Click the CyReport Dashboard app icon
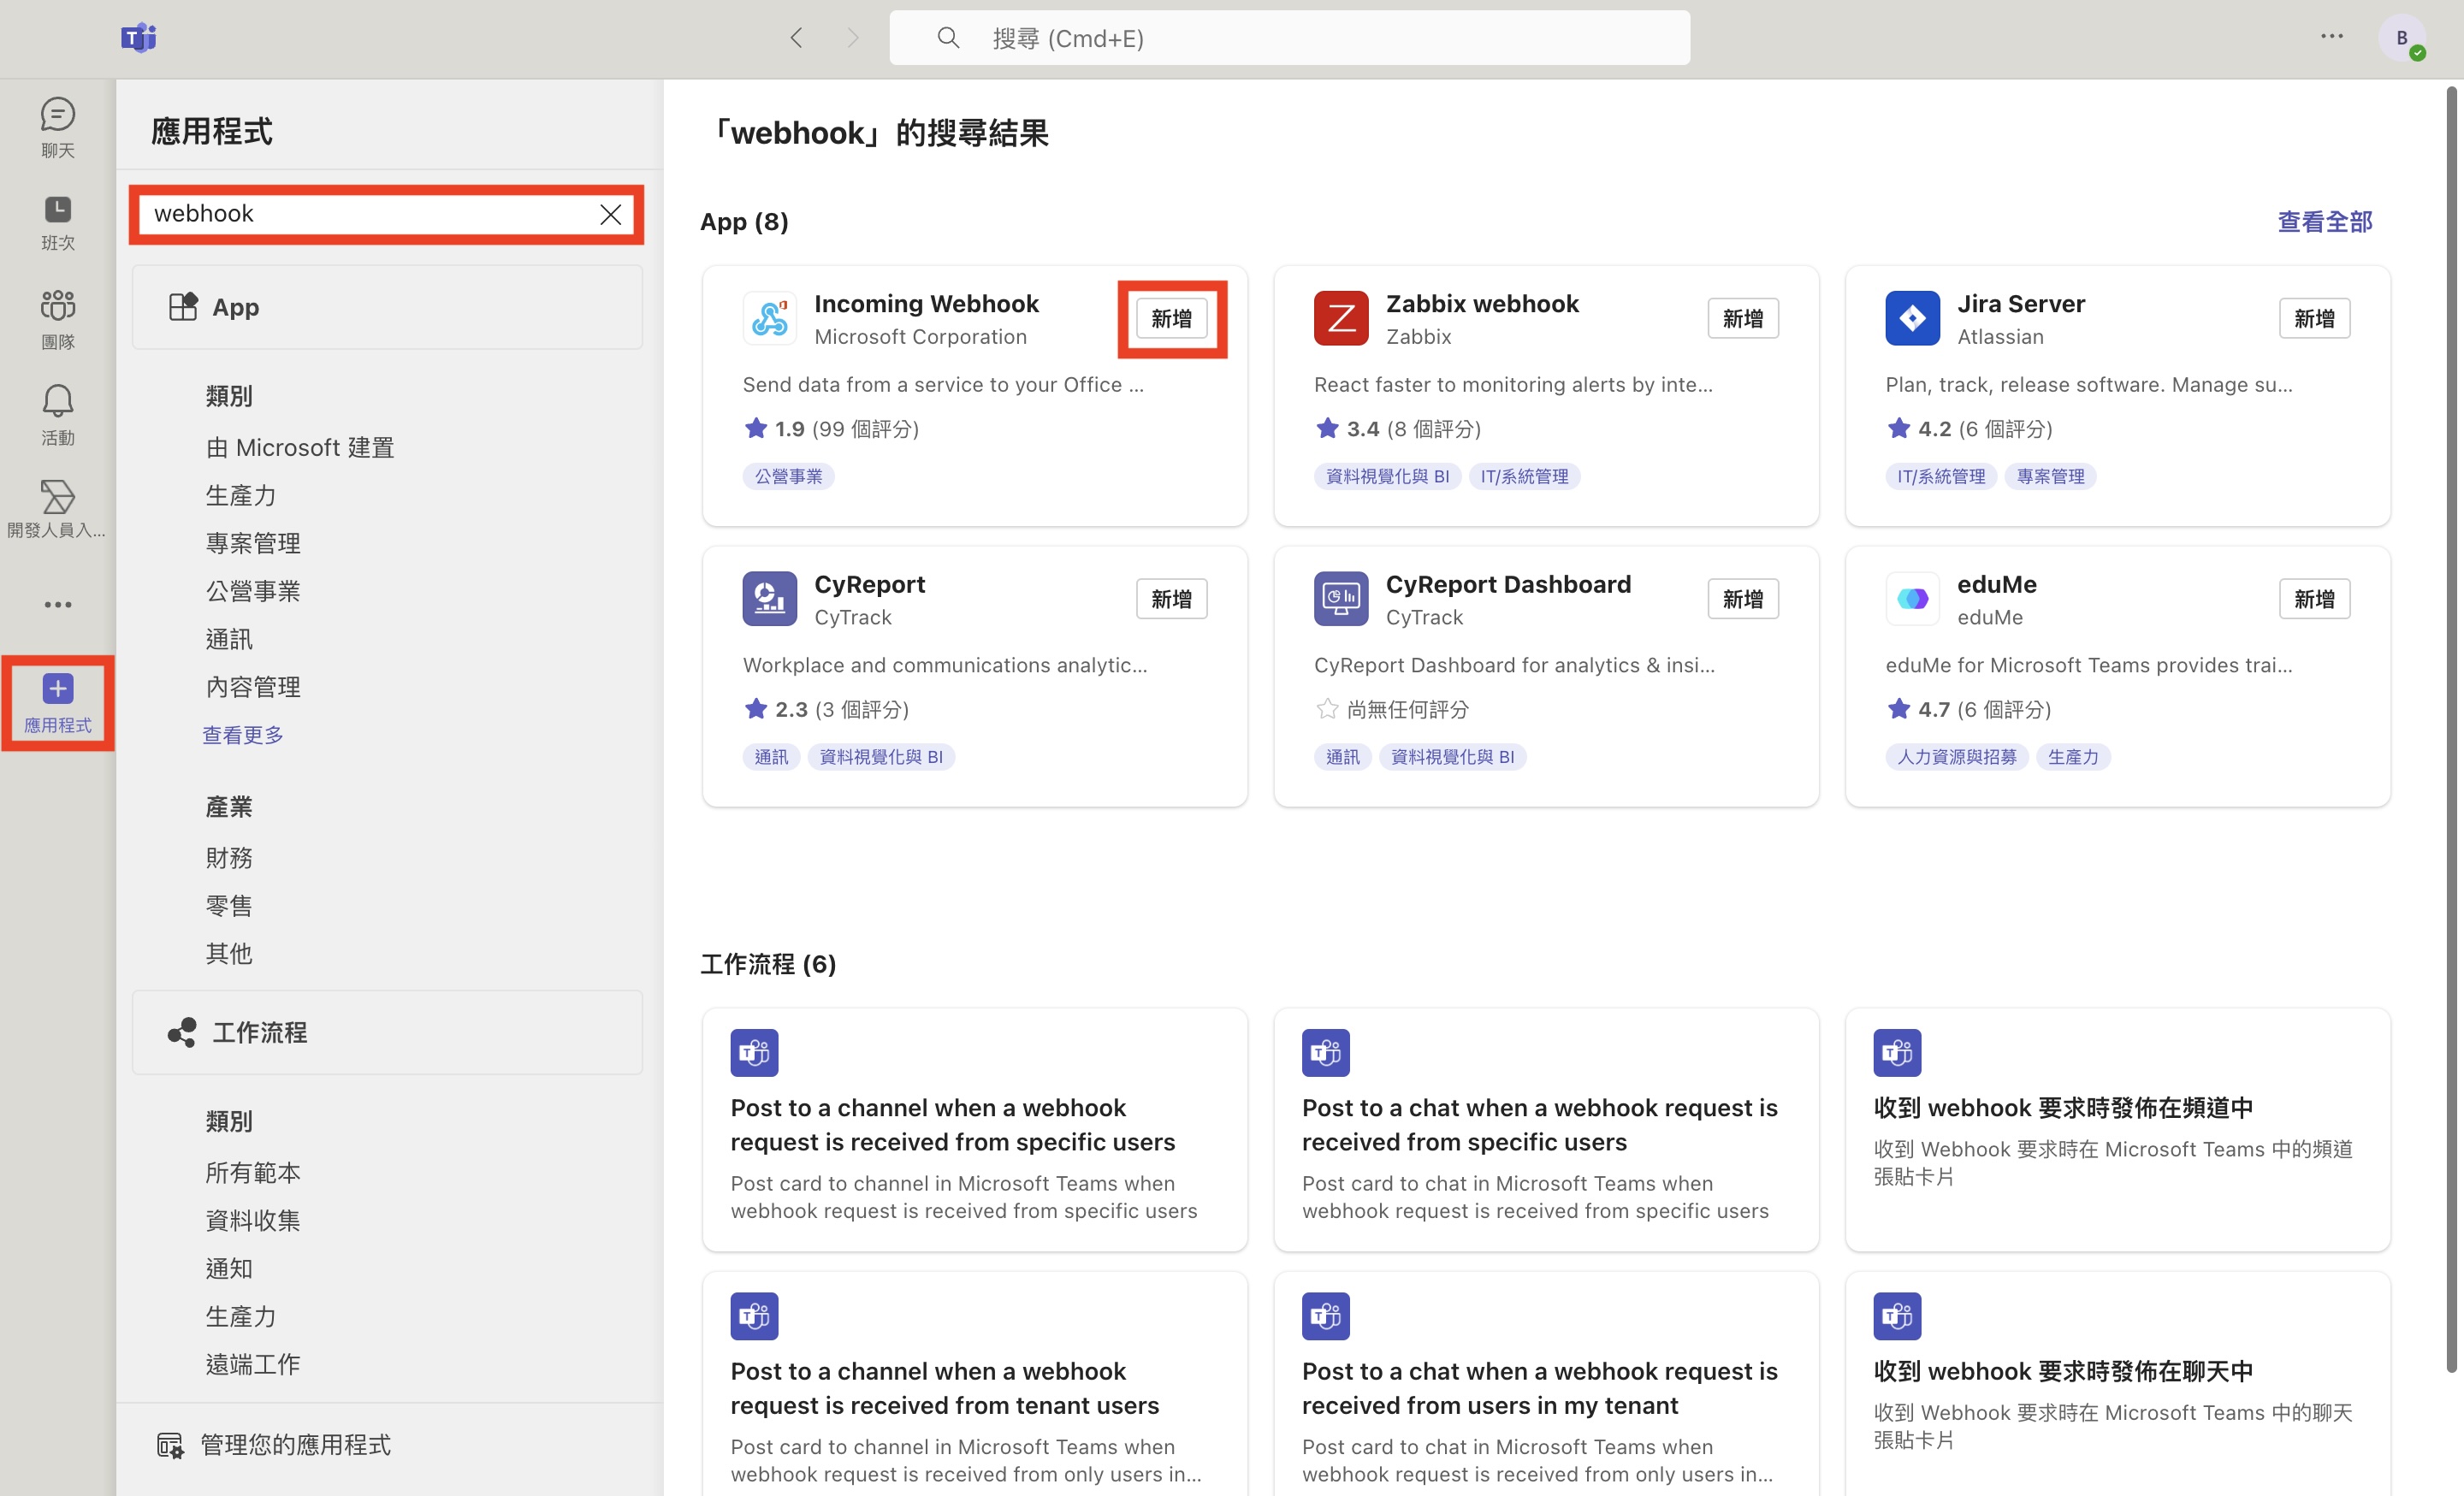This screenshot has height=1496, width=2464. click(x=1341, y=599)
